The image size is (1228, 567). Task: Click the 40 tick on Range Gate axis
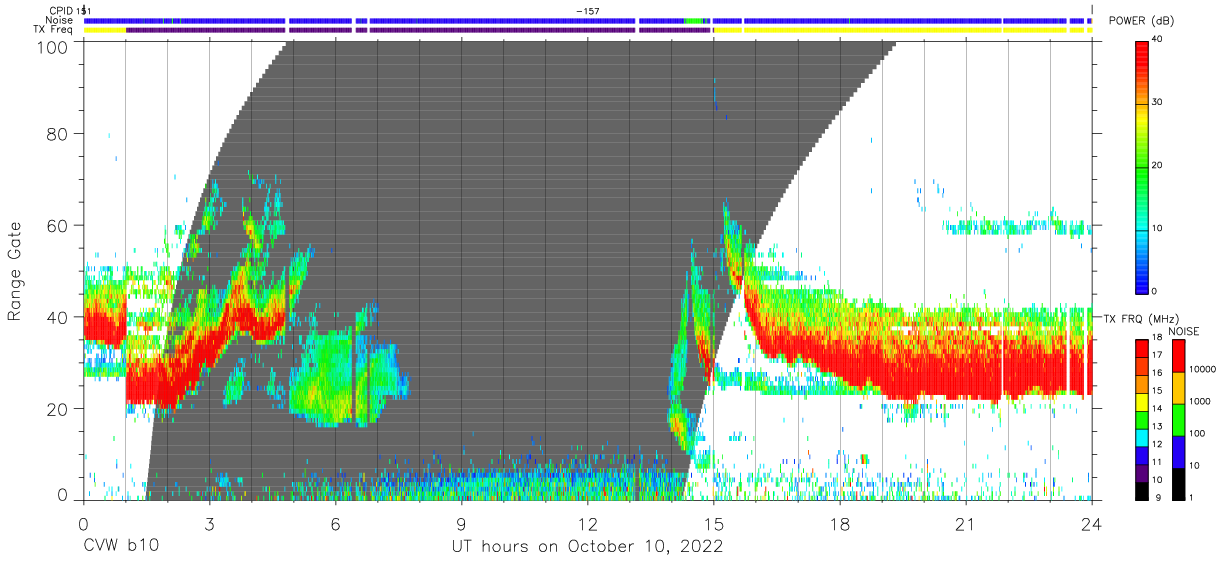(57, 317)
